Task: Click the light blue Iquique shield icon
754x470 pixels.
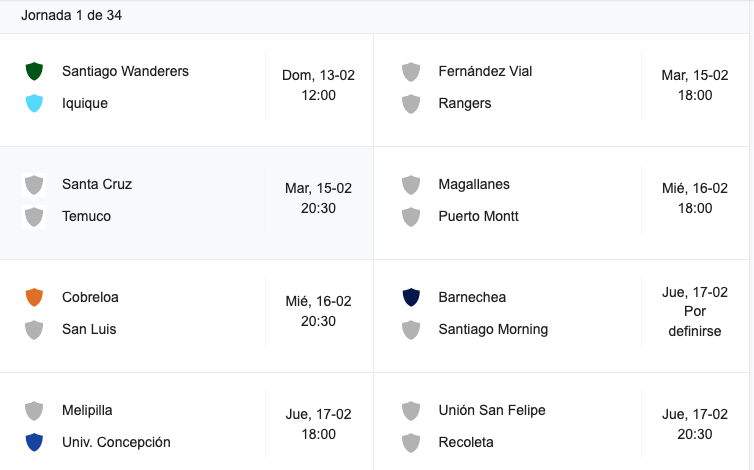Action: click(34, 103)
